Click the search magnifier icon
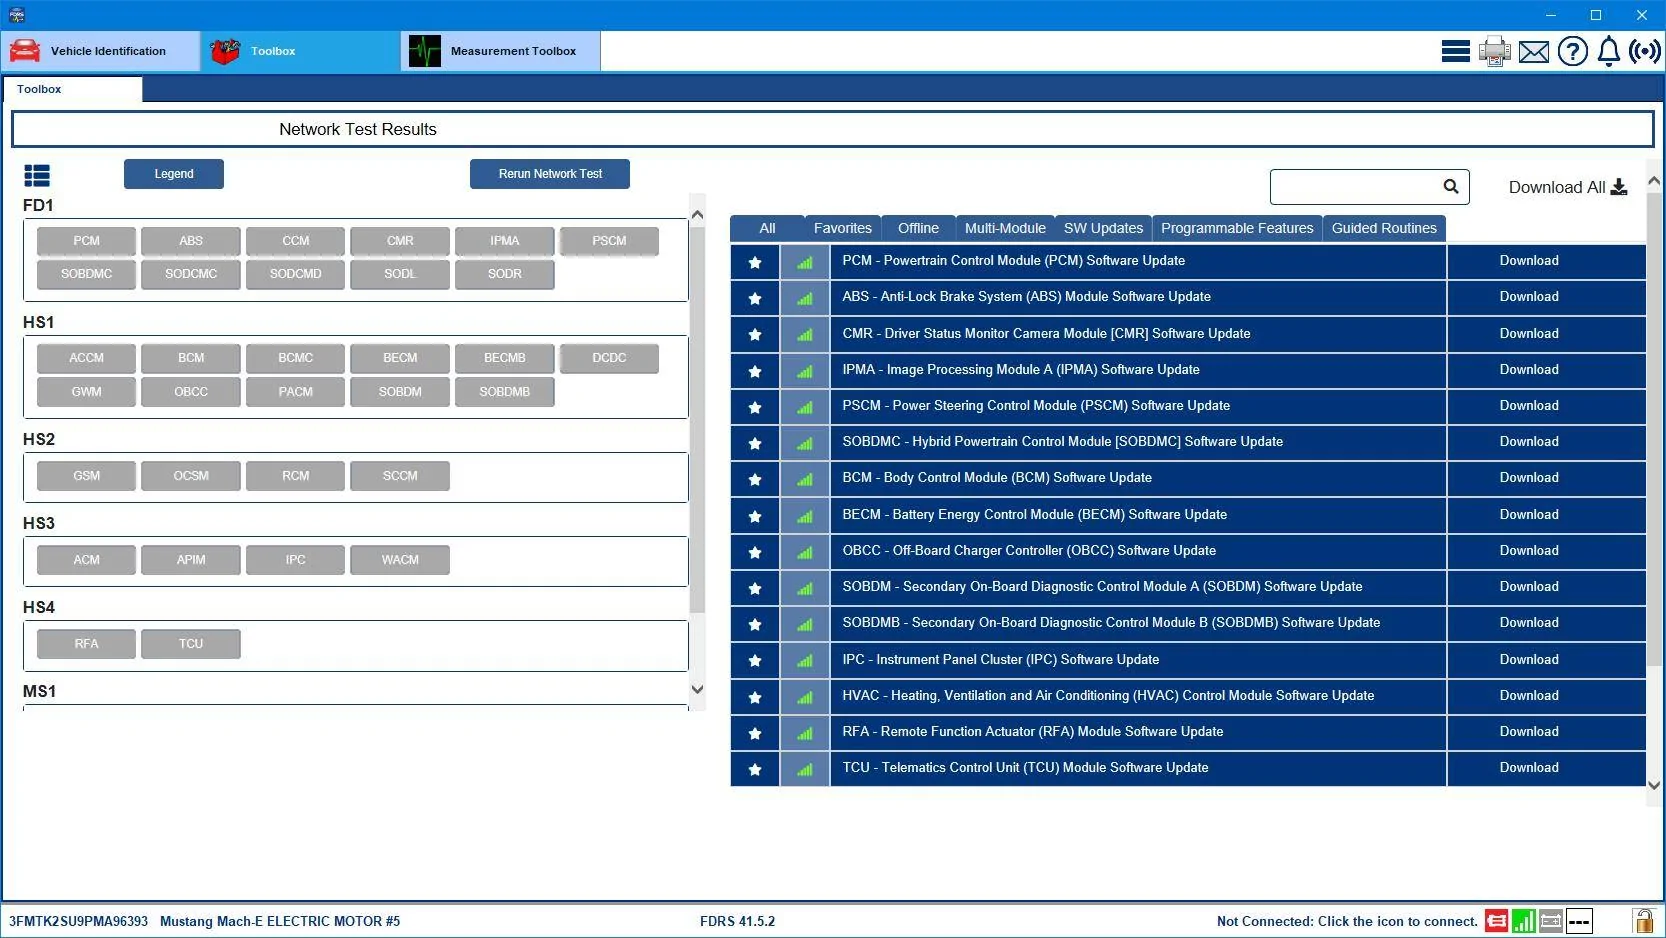Image resolution: width=1666 pixels, height=938 pixels. pyautogui.click(x=1451, y=186)
